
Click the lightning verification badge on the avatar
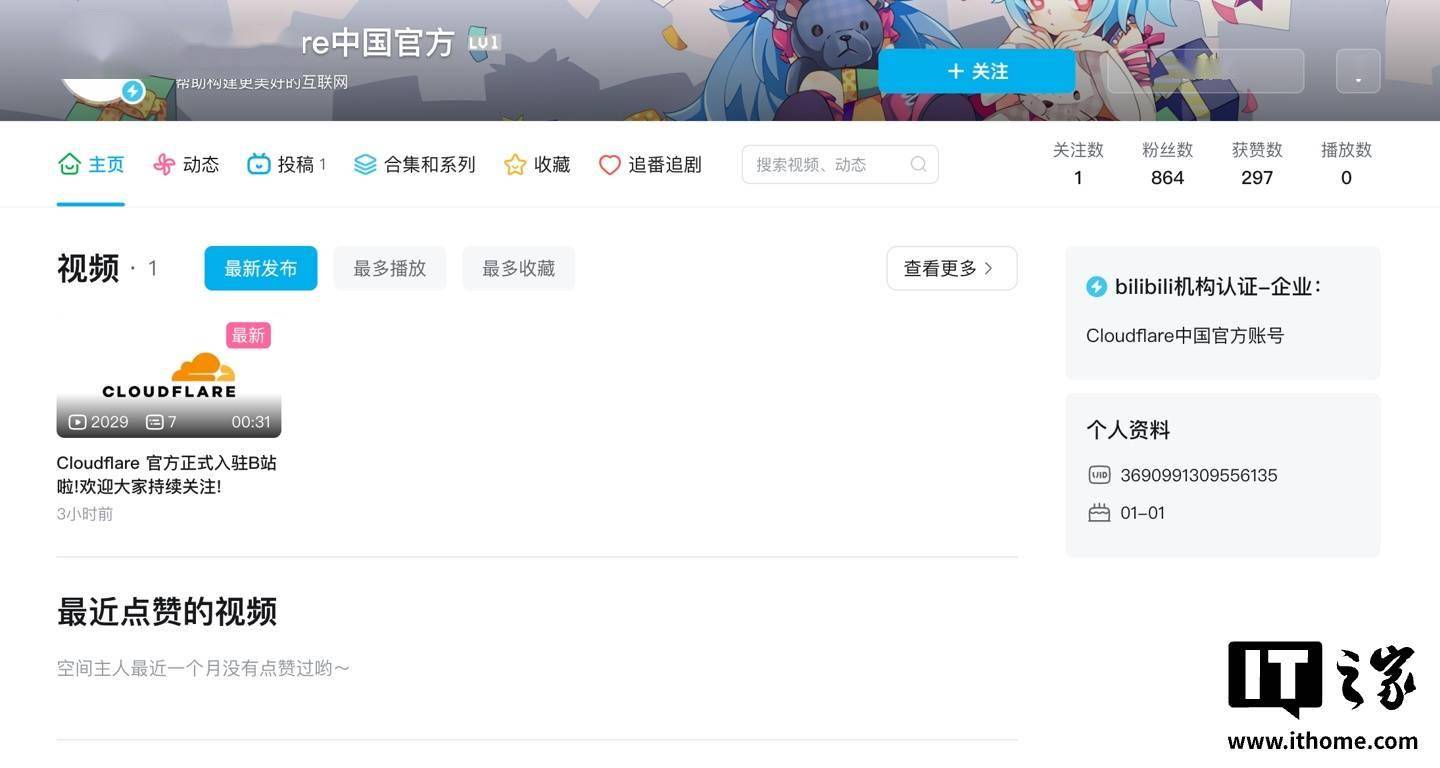tap(133, 92)
